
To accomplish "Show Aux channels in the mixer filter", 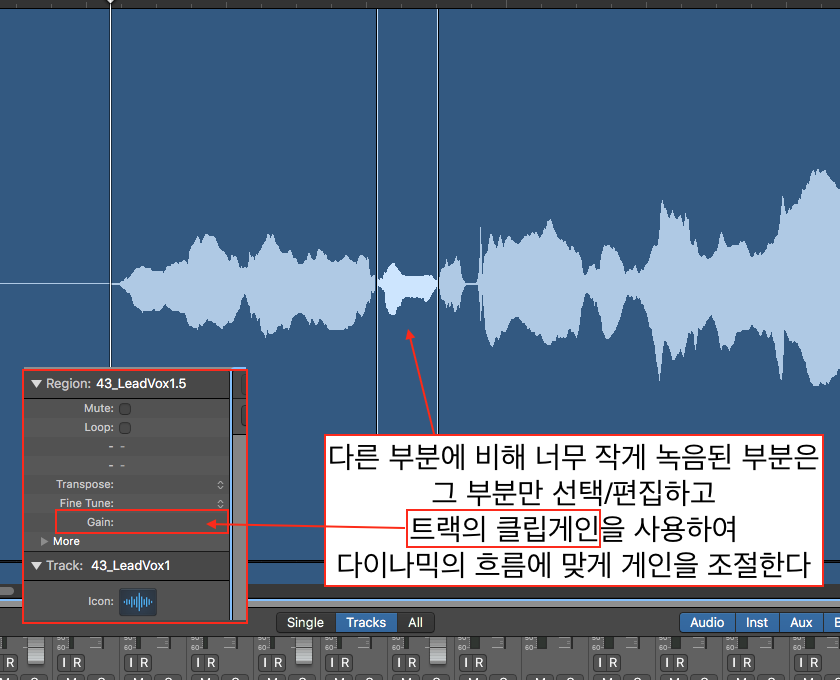I will 800,622.
